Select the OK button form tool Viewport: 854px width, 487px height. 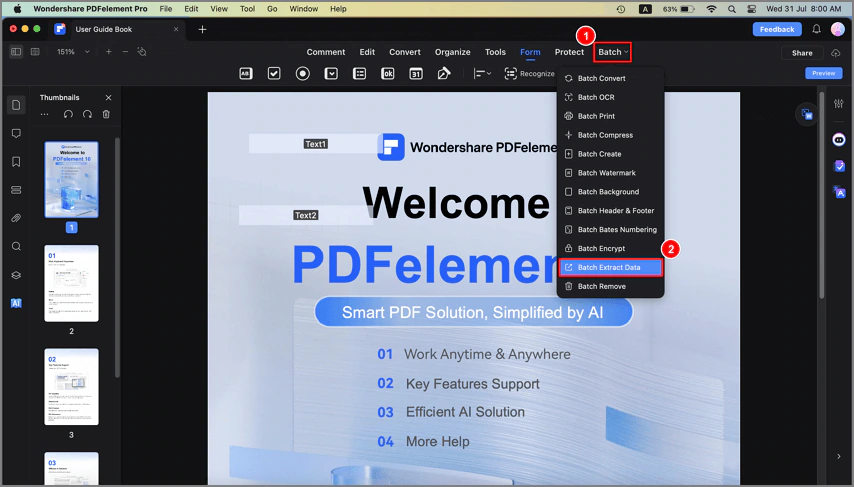(388, 74)
